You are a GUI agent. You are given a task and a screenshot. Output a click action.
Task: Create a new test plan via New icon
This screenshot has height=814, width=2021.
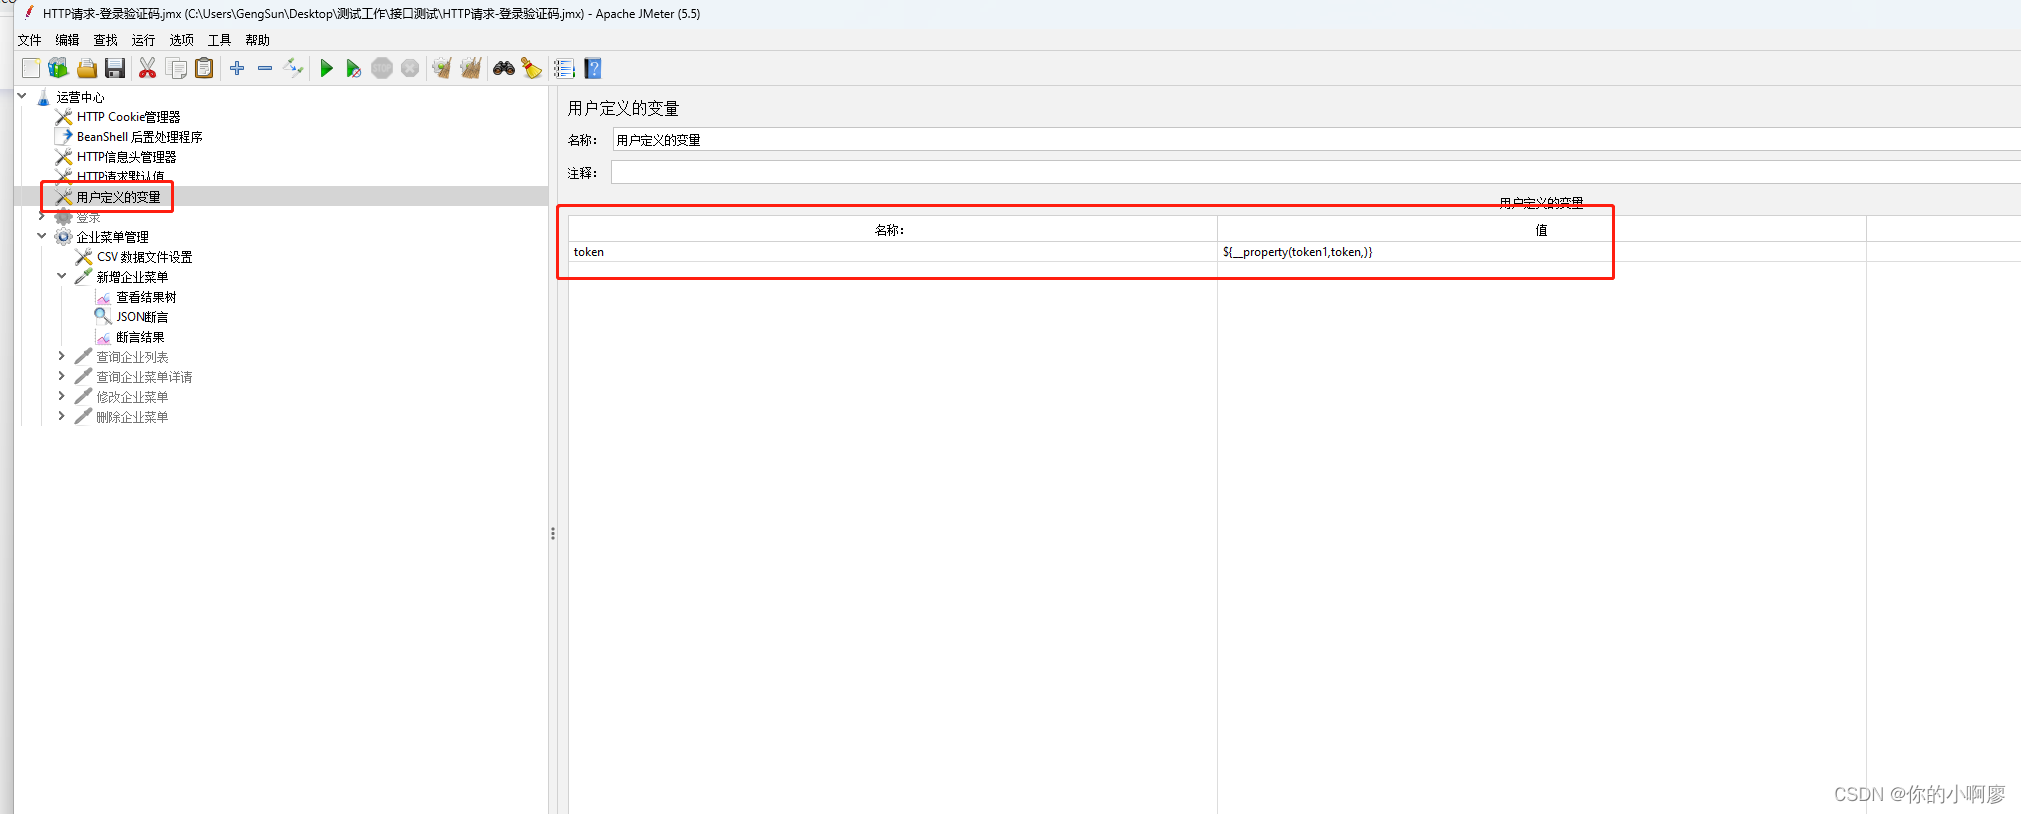click(x=31, y=68)
